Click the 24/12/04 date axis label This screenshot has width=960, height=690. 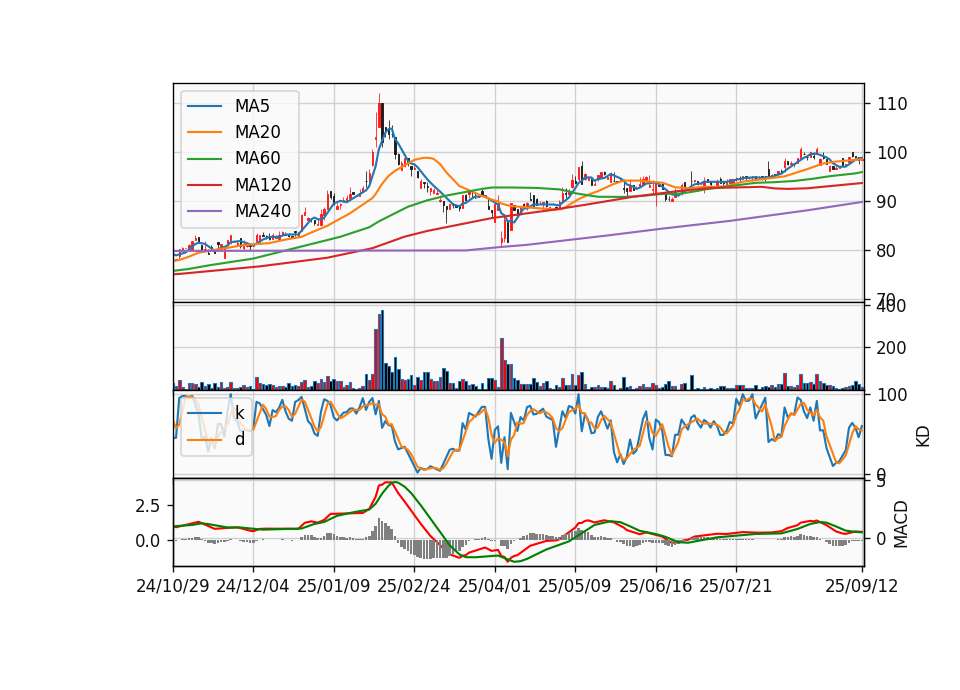coord(253,586)
